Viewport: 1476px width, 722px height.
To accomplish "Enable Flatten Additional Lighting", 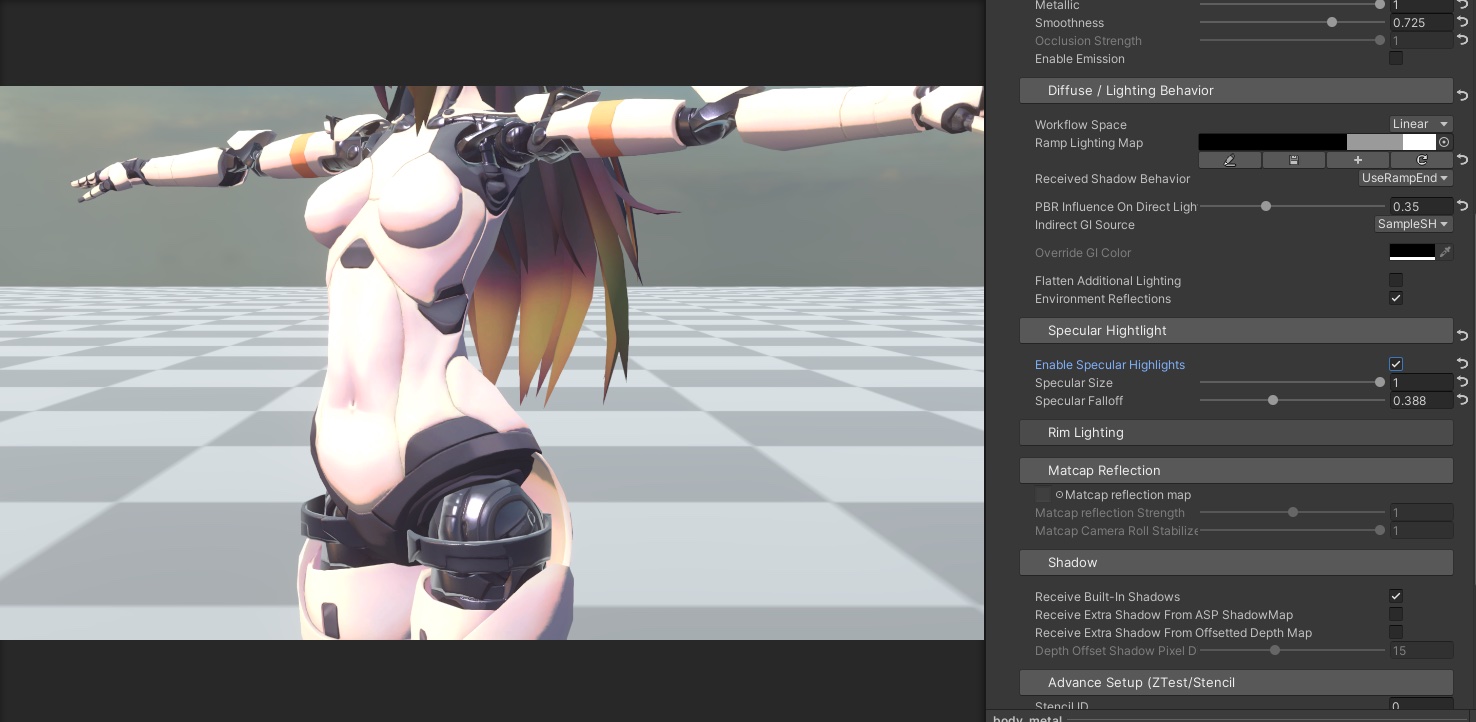I will [x=1396, y=281].
